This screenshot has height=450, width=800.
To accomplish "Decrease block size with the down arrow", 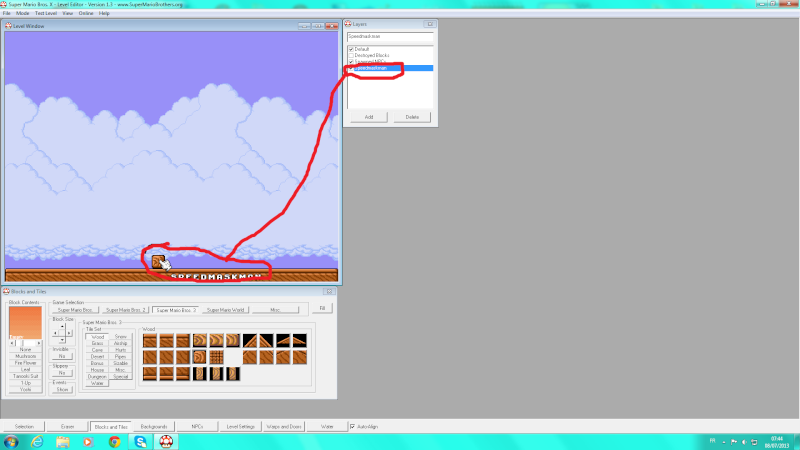I will 62,340.
